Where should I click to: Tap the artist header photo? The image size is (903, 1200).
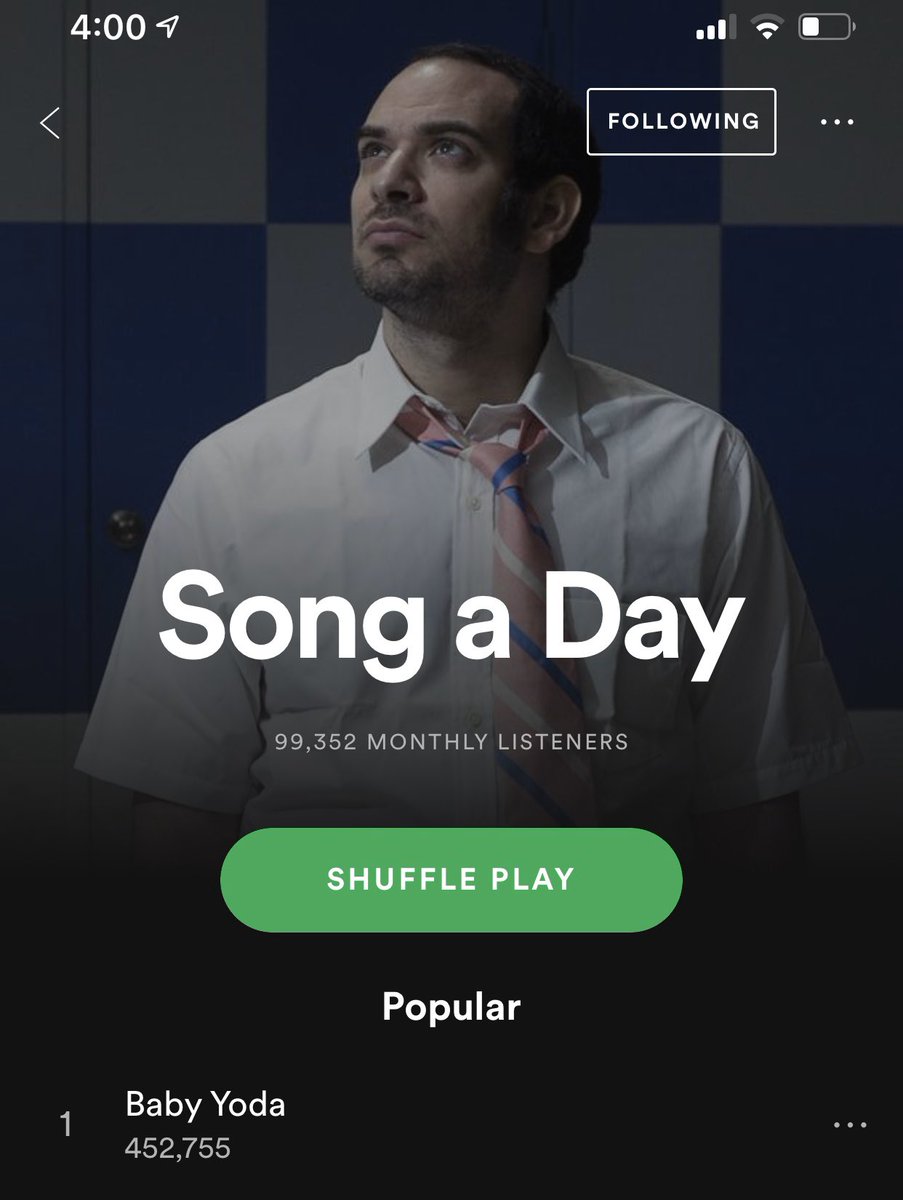tap(451, 400)
